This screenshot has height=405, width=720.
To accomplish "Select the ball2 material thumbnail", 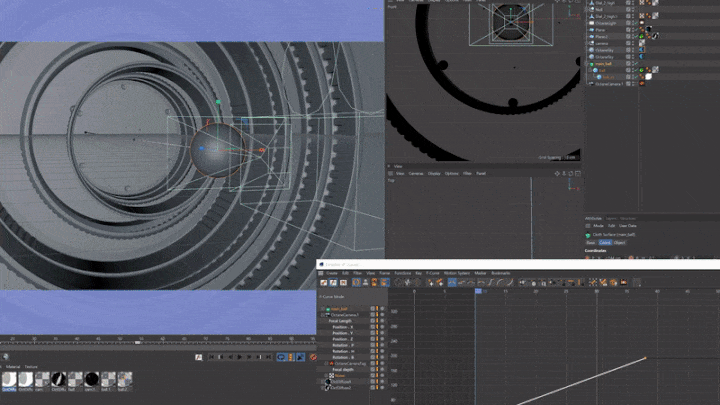I will click(x=124, y=379).
